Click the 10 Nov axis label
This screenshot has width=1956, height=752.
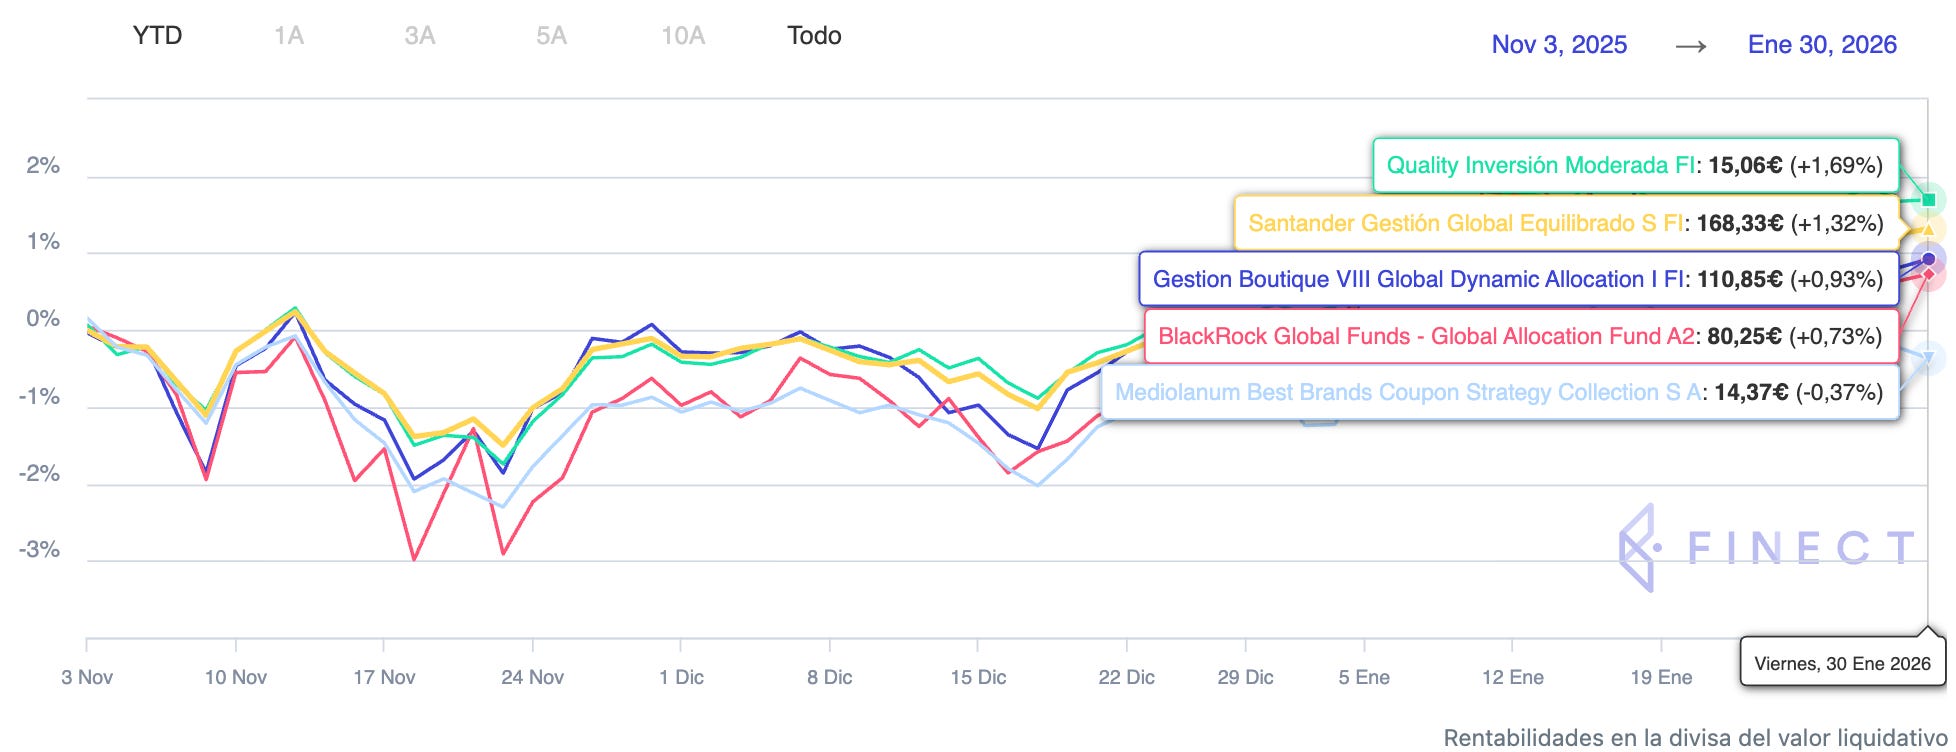click(236, 678)
